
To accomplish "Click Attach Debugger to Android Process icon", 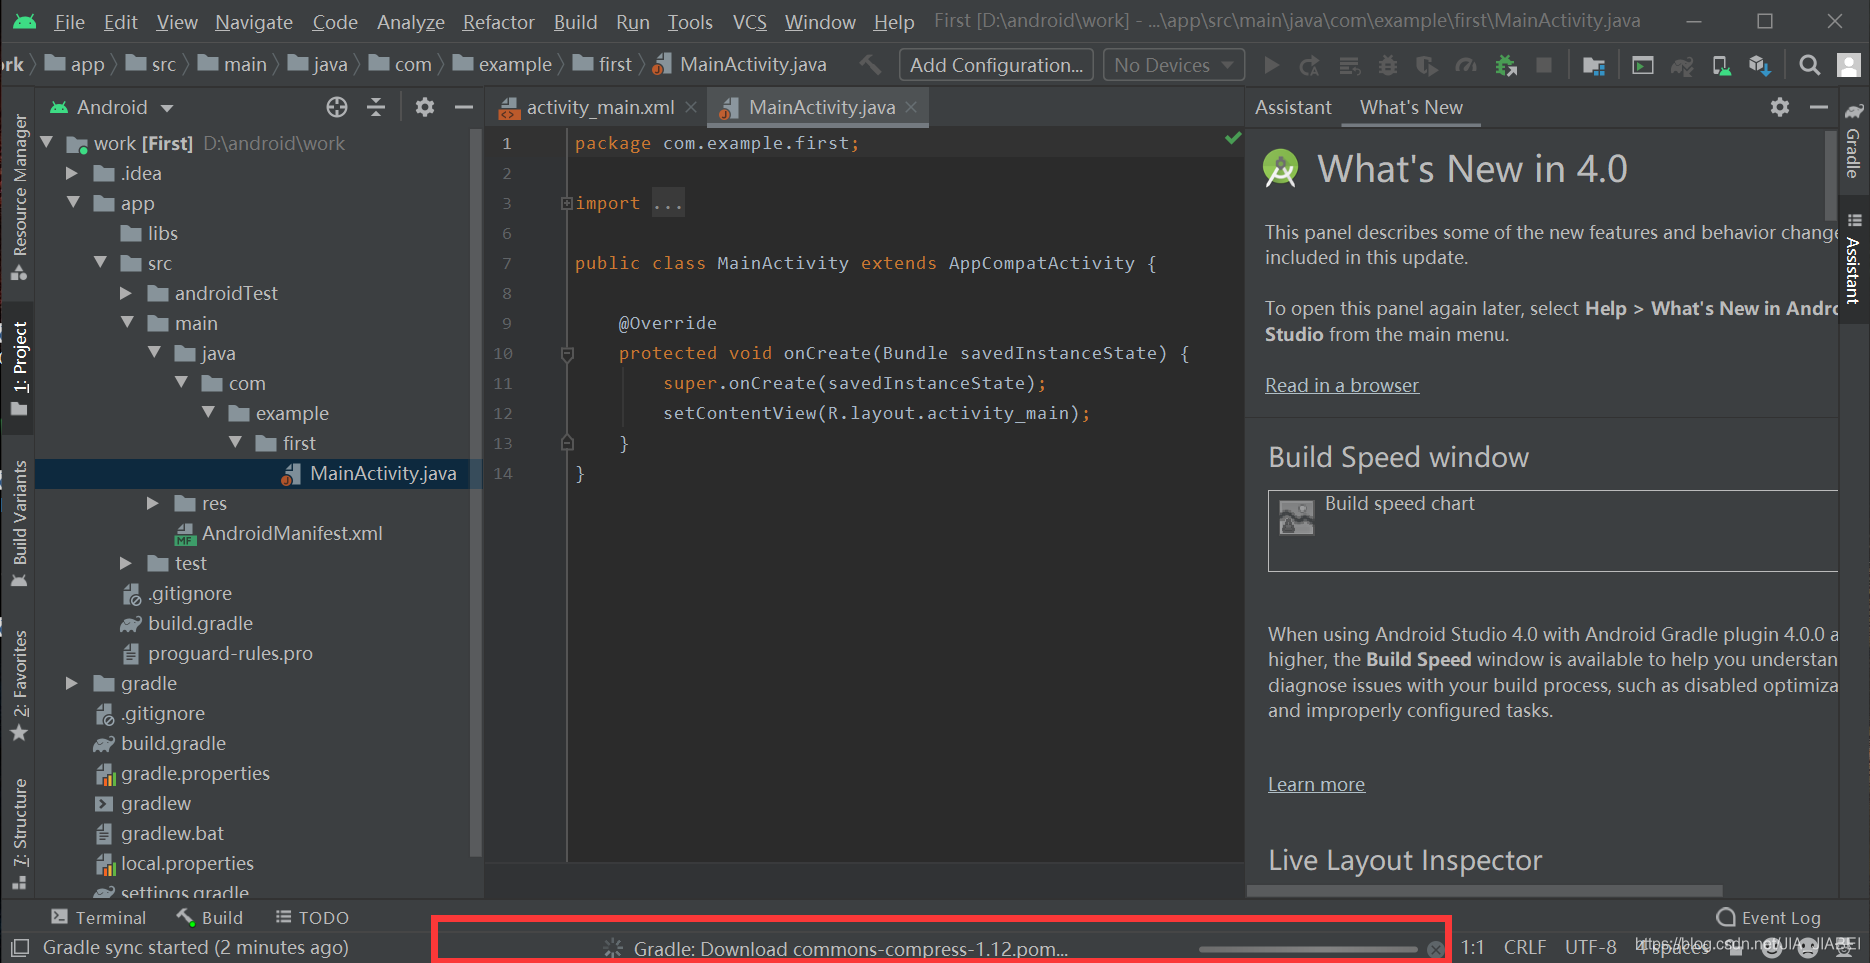I will point(1506,65).
